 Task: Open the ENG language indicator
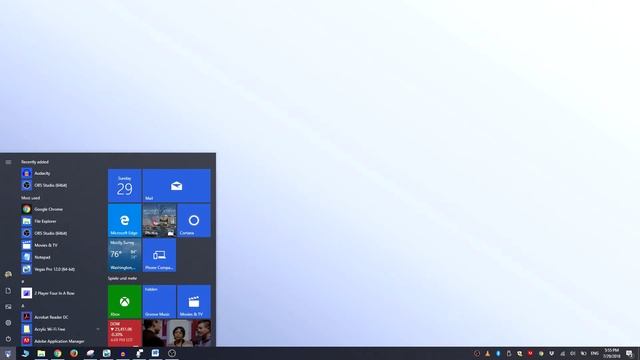pyautogui.click(x=595, y=353)
